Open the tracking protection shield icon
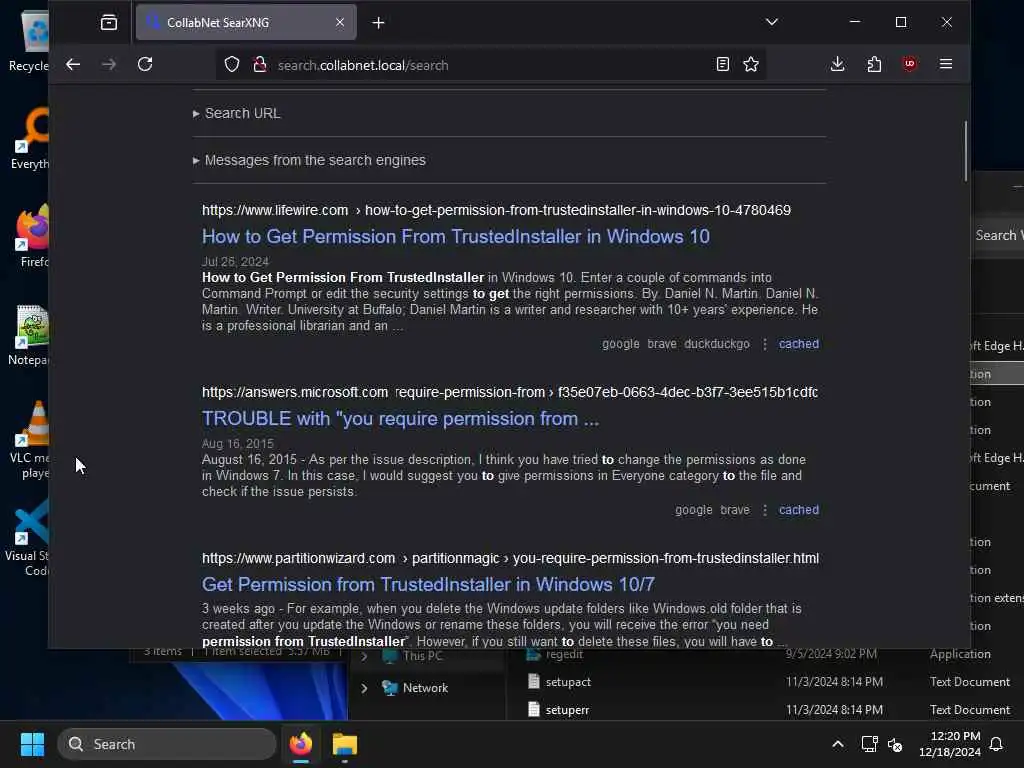This screenshot has width=1024, height=768. [232, 65]
